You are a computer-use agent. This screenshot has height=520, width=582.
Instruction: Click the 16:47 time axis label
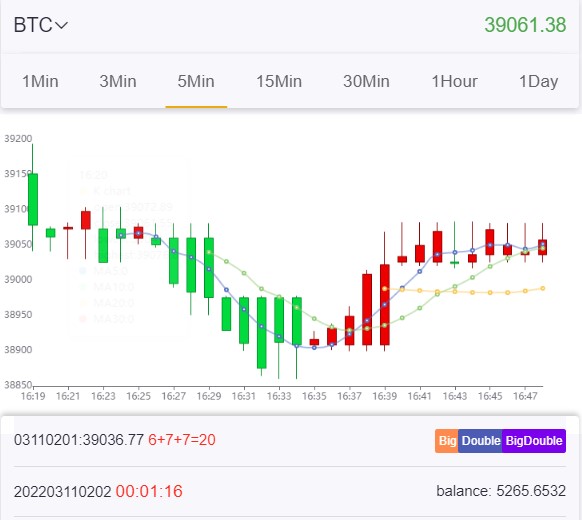click(525, 396)
